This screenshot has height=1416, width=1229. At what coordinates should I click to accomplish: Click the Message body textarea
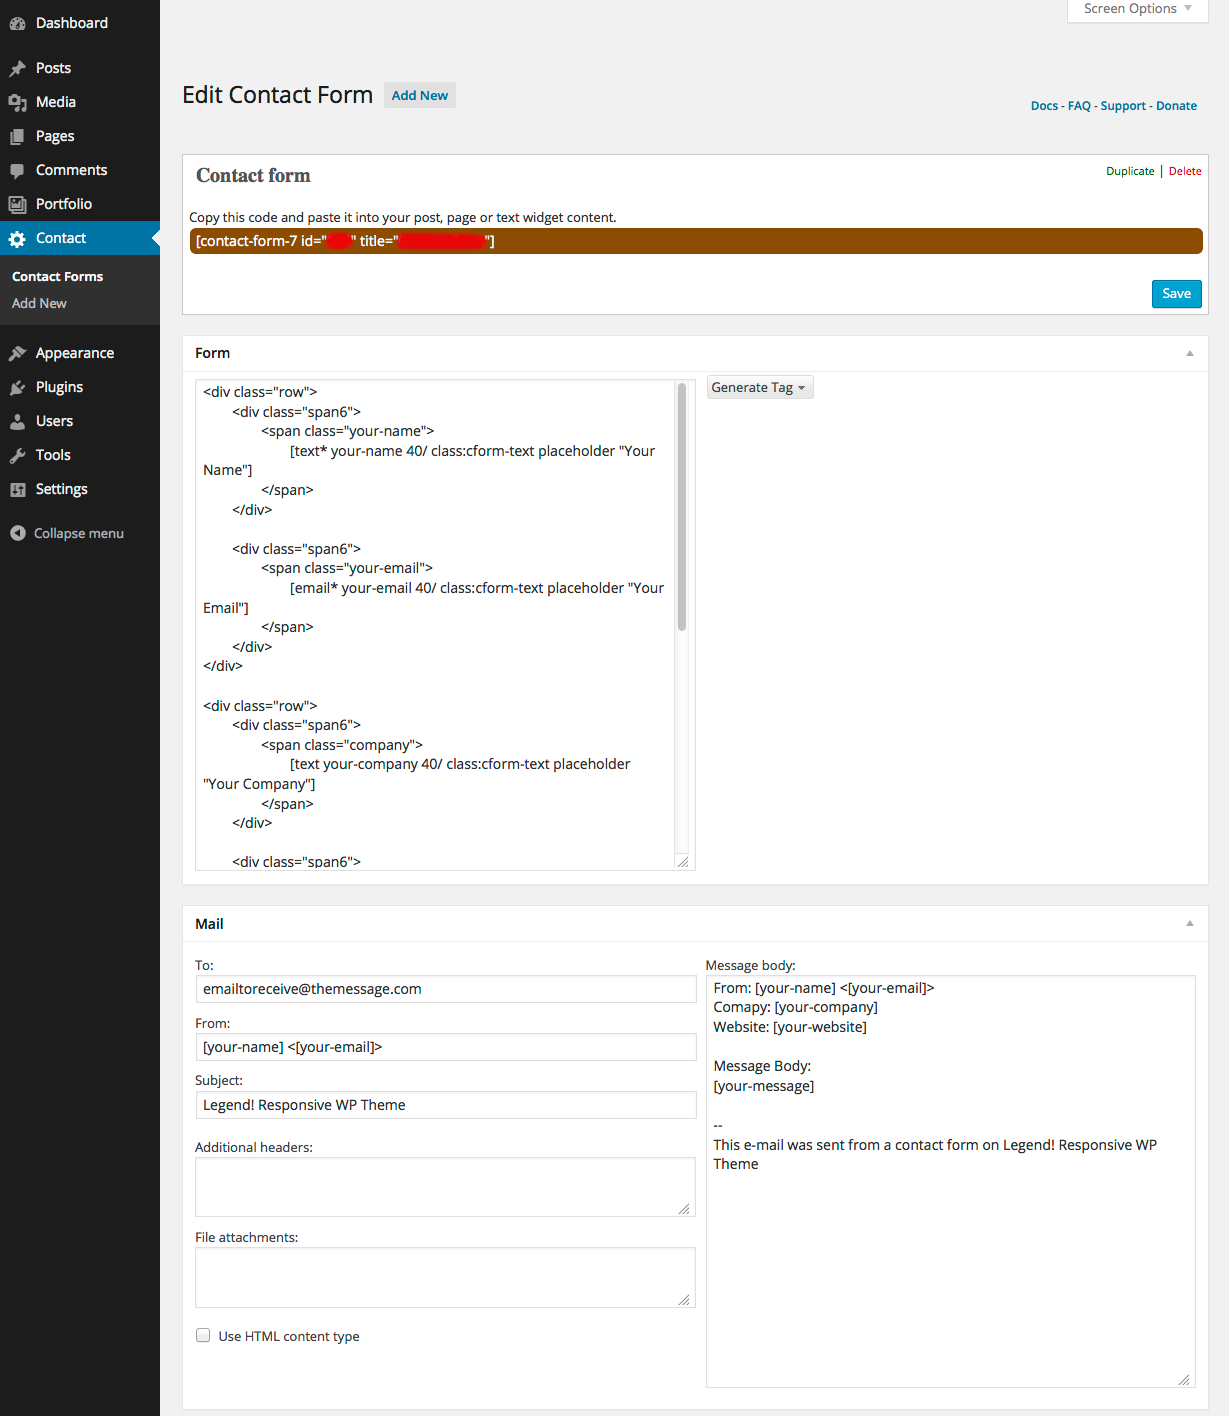tap(951, 1181)
